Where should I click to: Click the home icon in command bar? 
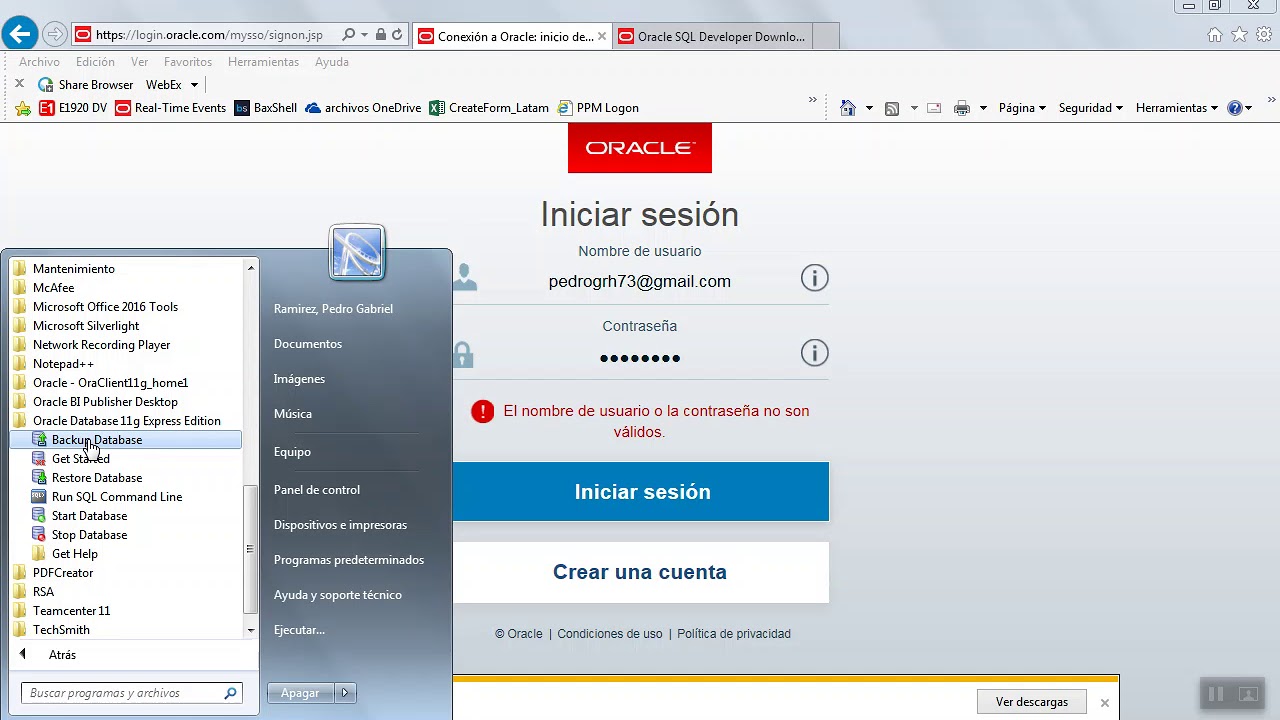(848, 108)
